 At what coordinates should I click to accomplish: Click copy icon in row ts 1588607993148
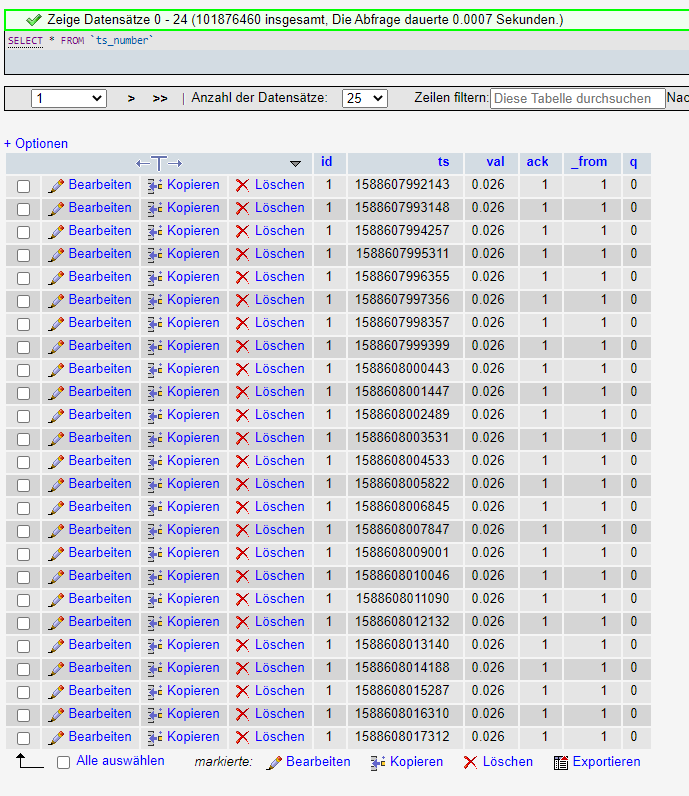(x=155, y=209)
